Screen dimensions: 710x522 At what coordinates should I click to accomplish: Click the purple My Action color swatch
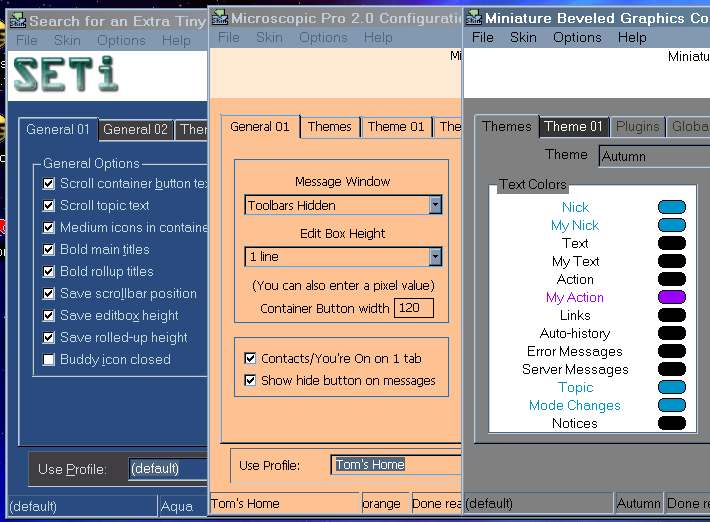point(672,297)
